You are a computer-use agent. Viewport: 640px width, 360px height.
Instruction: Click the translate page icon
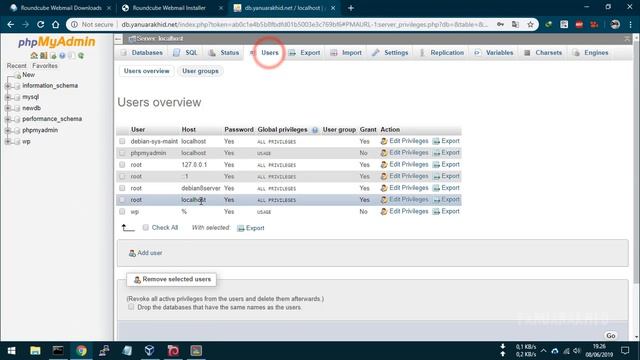coord(516,24)
